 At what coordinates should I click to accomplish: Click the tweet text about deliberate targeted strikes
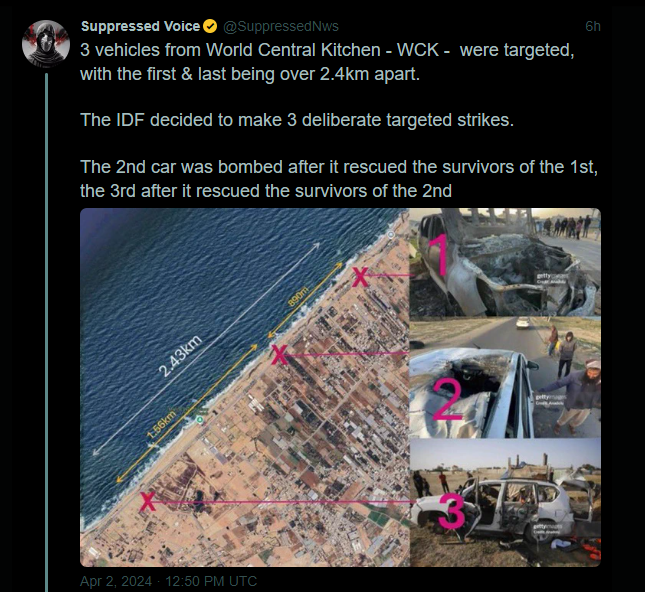pyautogui.click(x=297, y=120)
